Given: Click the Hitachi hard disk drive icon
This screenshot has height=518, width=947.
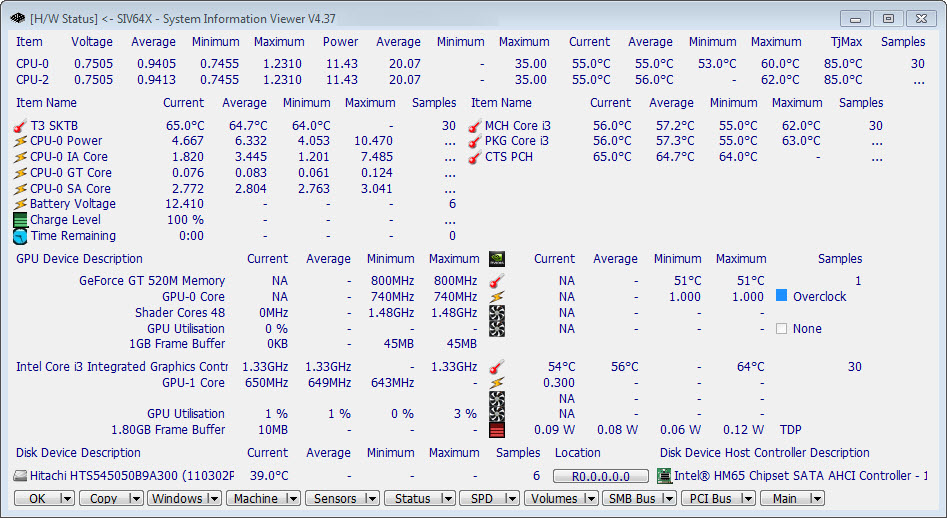Looking at the screenshot, I should pos(21,476).
